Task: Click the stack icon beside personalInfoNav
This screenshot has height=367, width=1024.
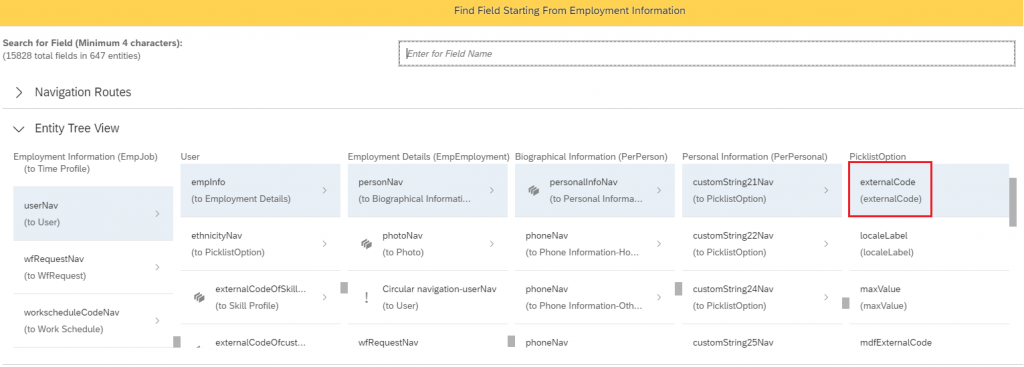Action: (x=534, y=190)
